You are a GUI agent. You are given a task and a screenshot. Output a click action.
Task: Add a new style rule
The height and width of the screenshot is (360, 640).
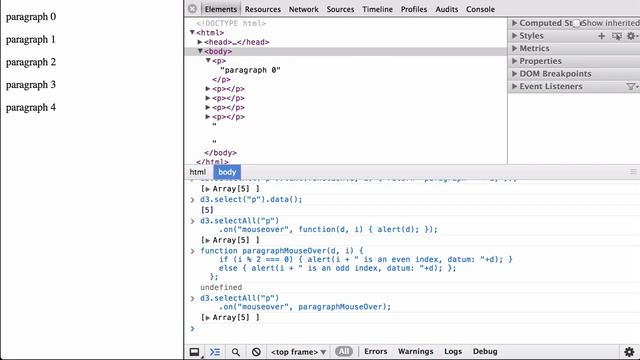(601, 36)
